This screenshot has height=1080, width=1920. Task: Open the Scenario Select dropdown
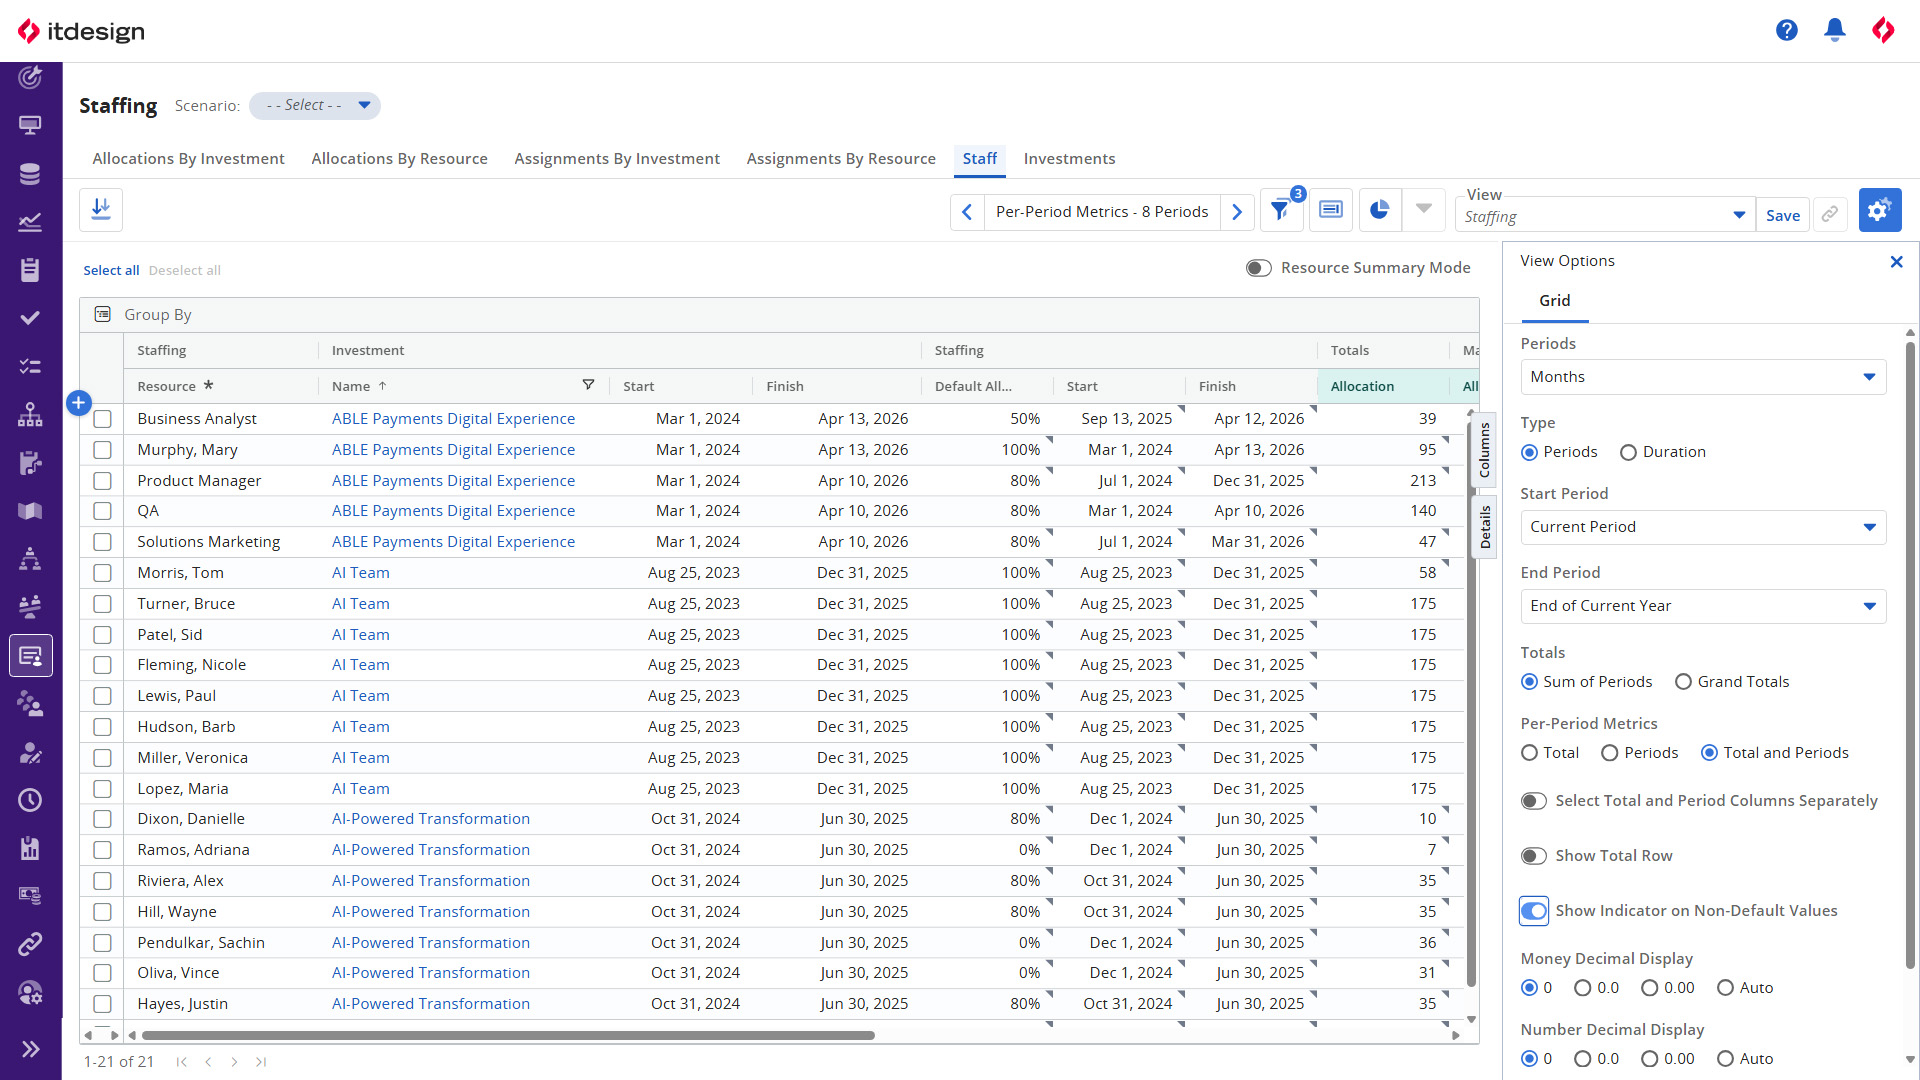coord(315,105)
